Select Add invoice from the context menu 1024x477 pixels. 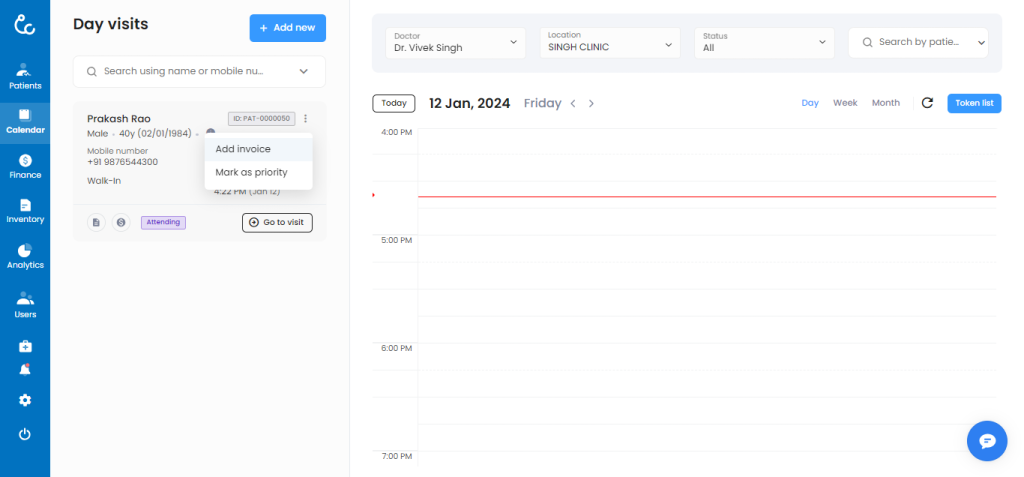click(x=243, y=149)
